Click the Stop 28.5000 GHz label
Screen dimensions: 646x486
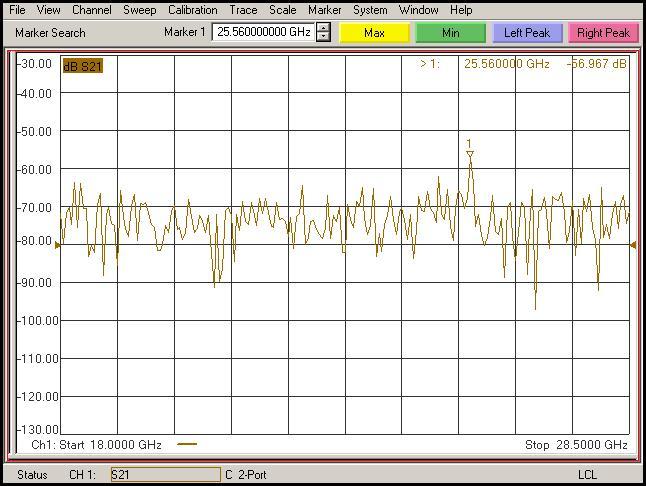pyautogui.click(x=576, y=445)
